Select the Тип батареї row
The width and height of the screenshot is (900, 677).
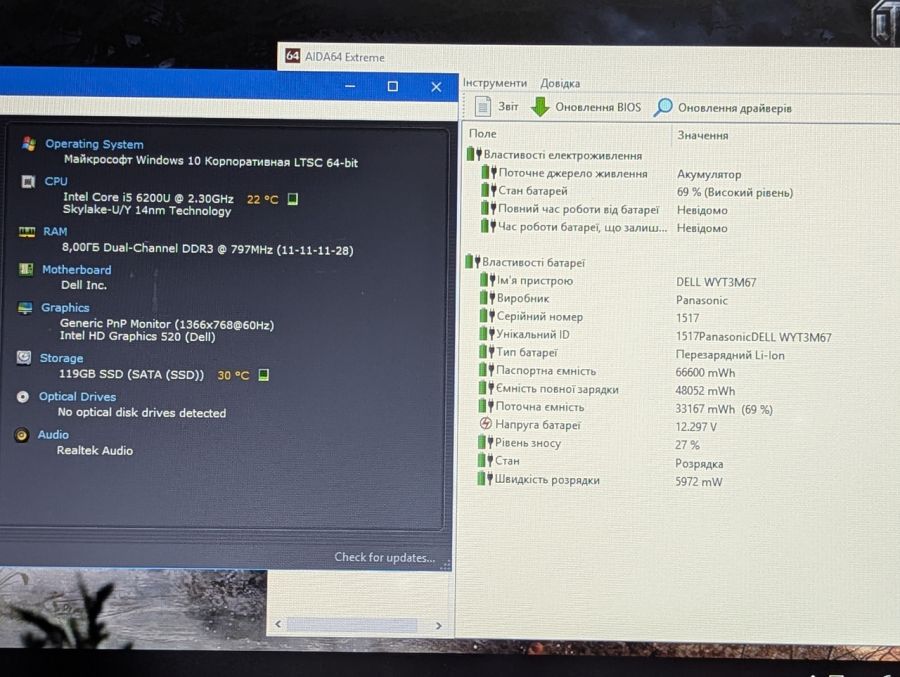coord(631,353)
